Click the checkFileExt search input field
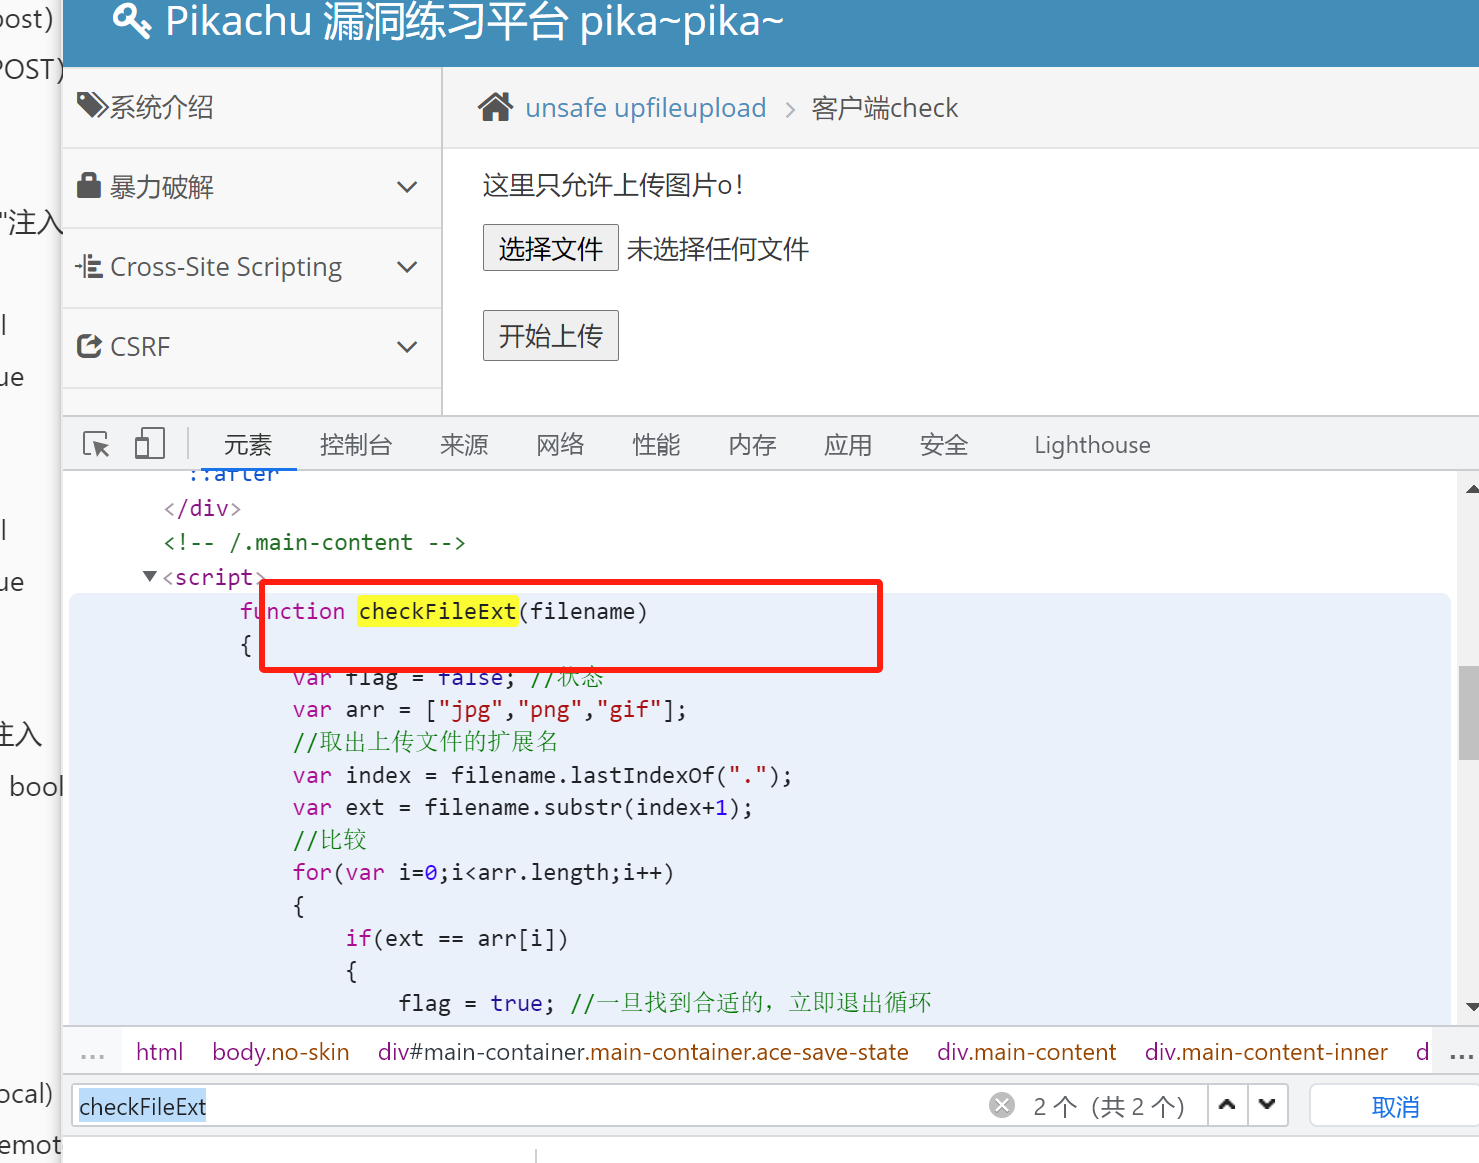Screen dimensions: 1479x1163 [x=530, y=1106]
